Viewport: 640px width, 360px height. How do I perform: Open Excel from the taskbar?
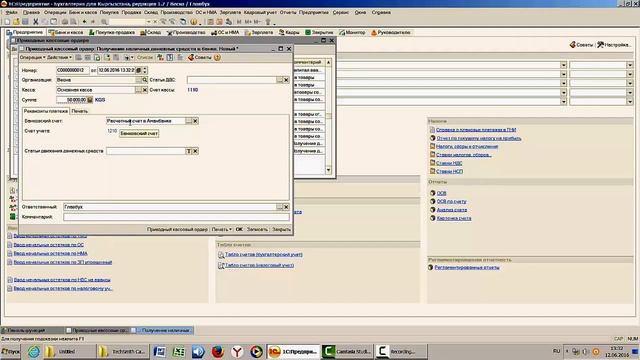pyautogui.click(x=178, y=351)
